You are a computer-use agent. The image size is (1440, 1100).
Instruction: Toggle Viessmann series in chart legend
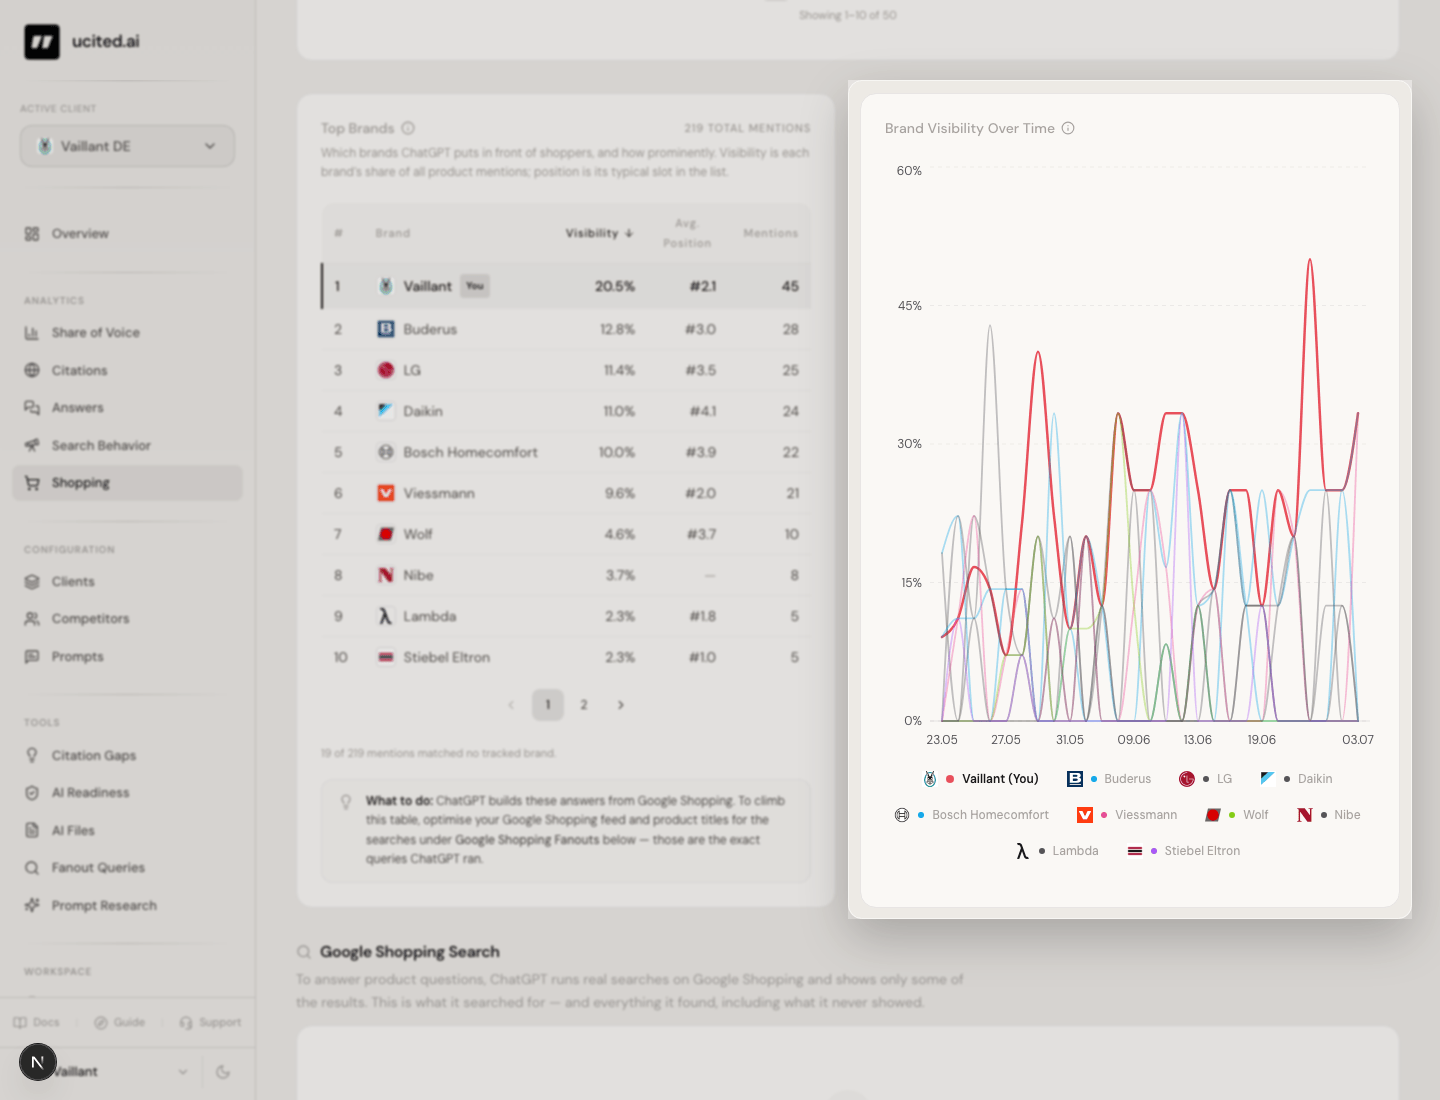click(1127, 815)
